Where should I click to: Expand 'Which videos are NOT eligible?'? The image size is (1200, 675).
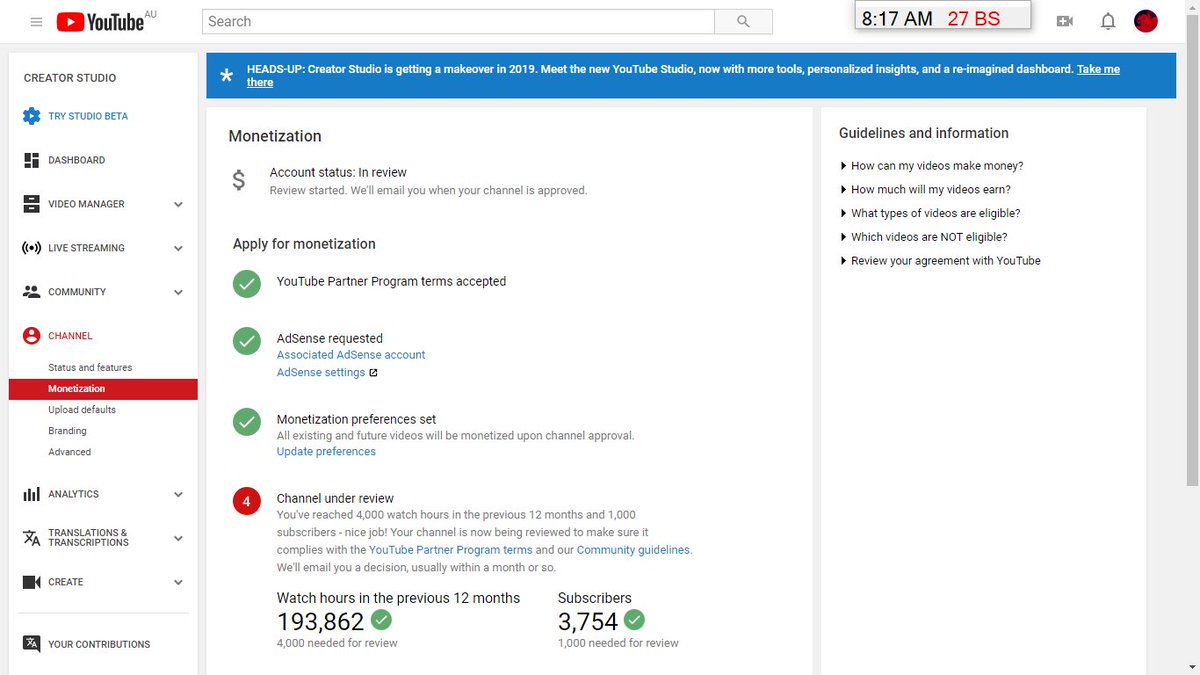coord(923,237)
